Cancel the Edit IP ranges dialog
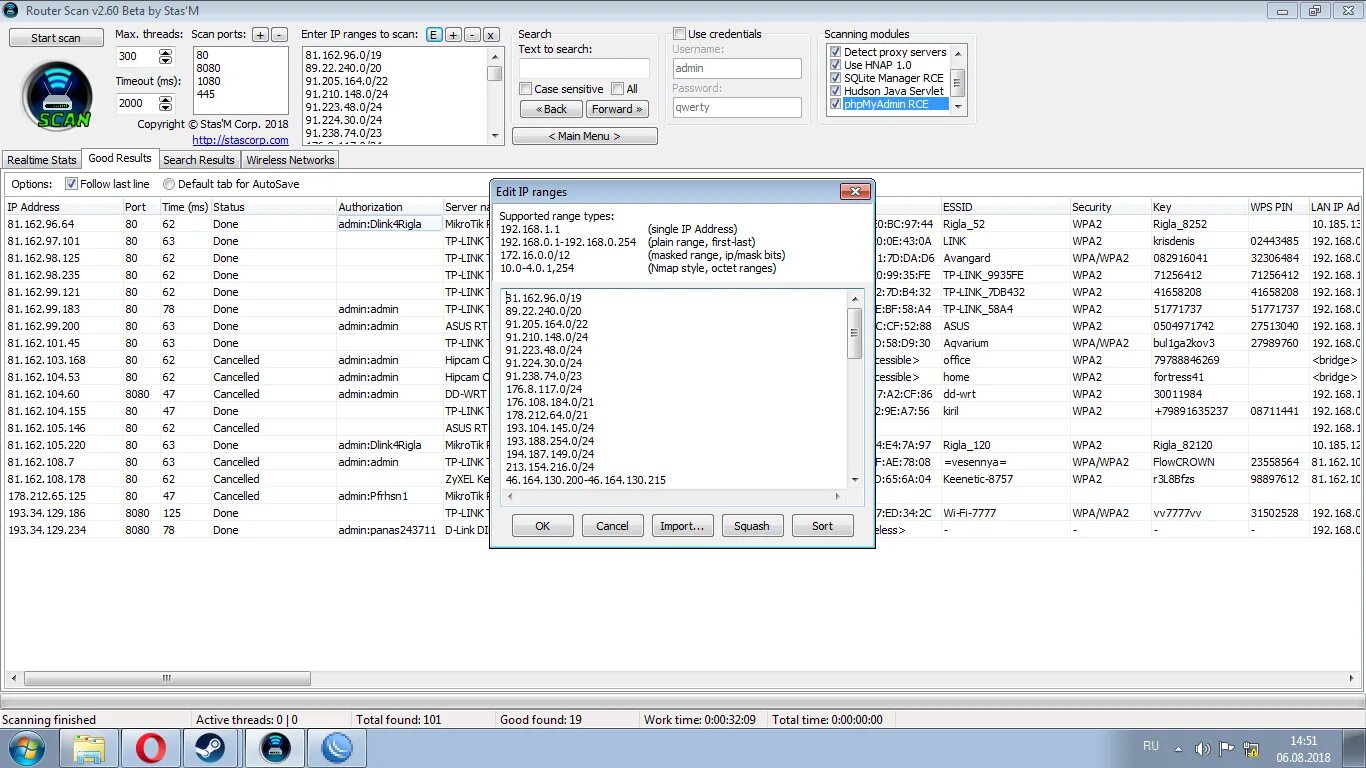The width and height of the screenshot is (1366, 768). coord(612,526)
